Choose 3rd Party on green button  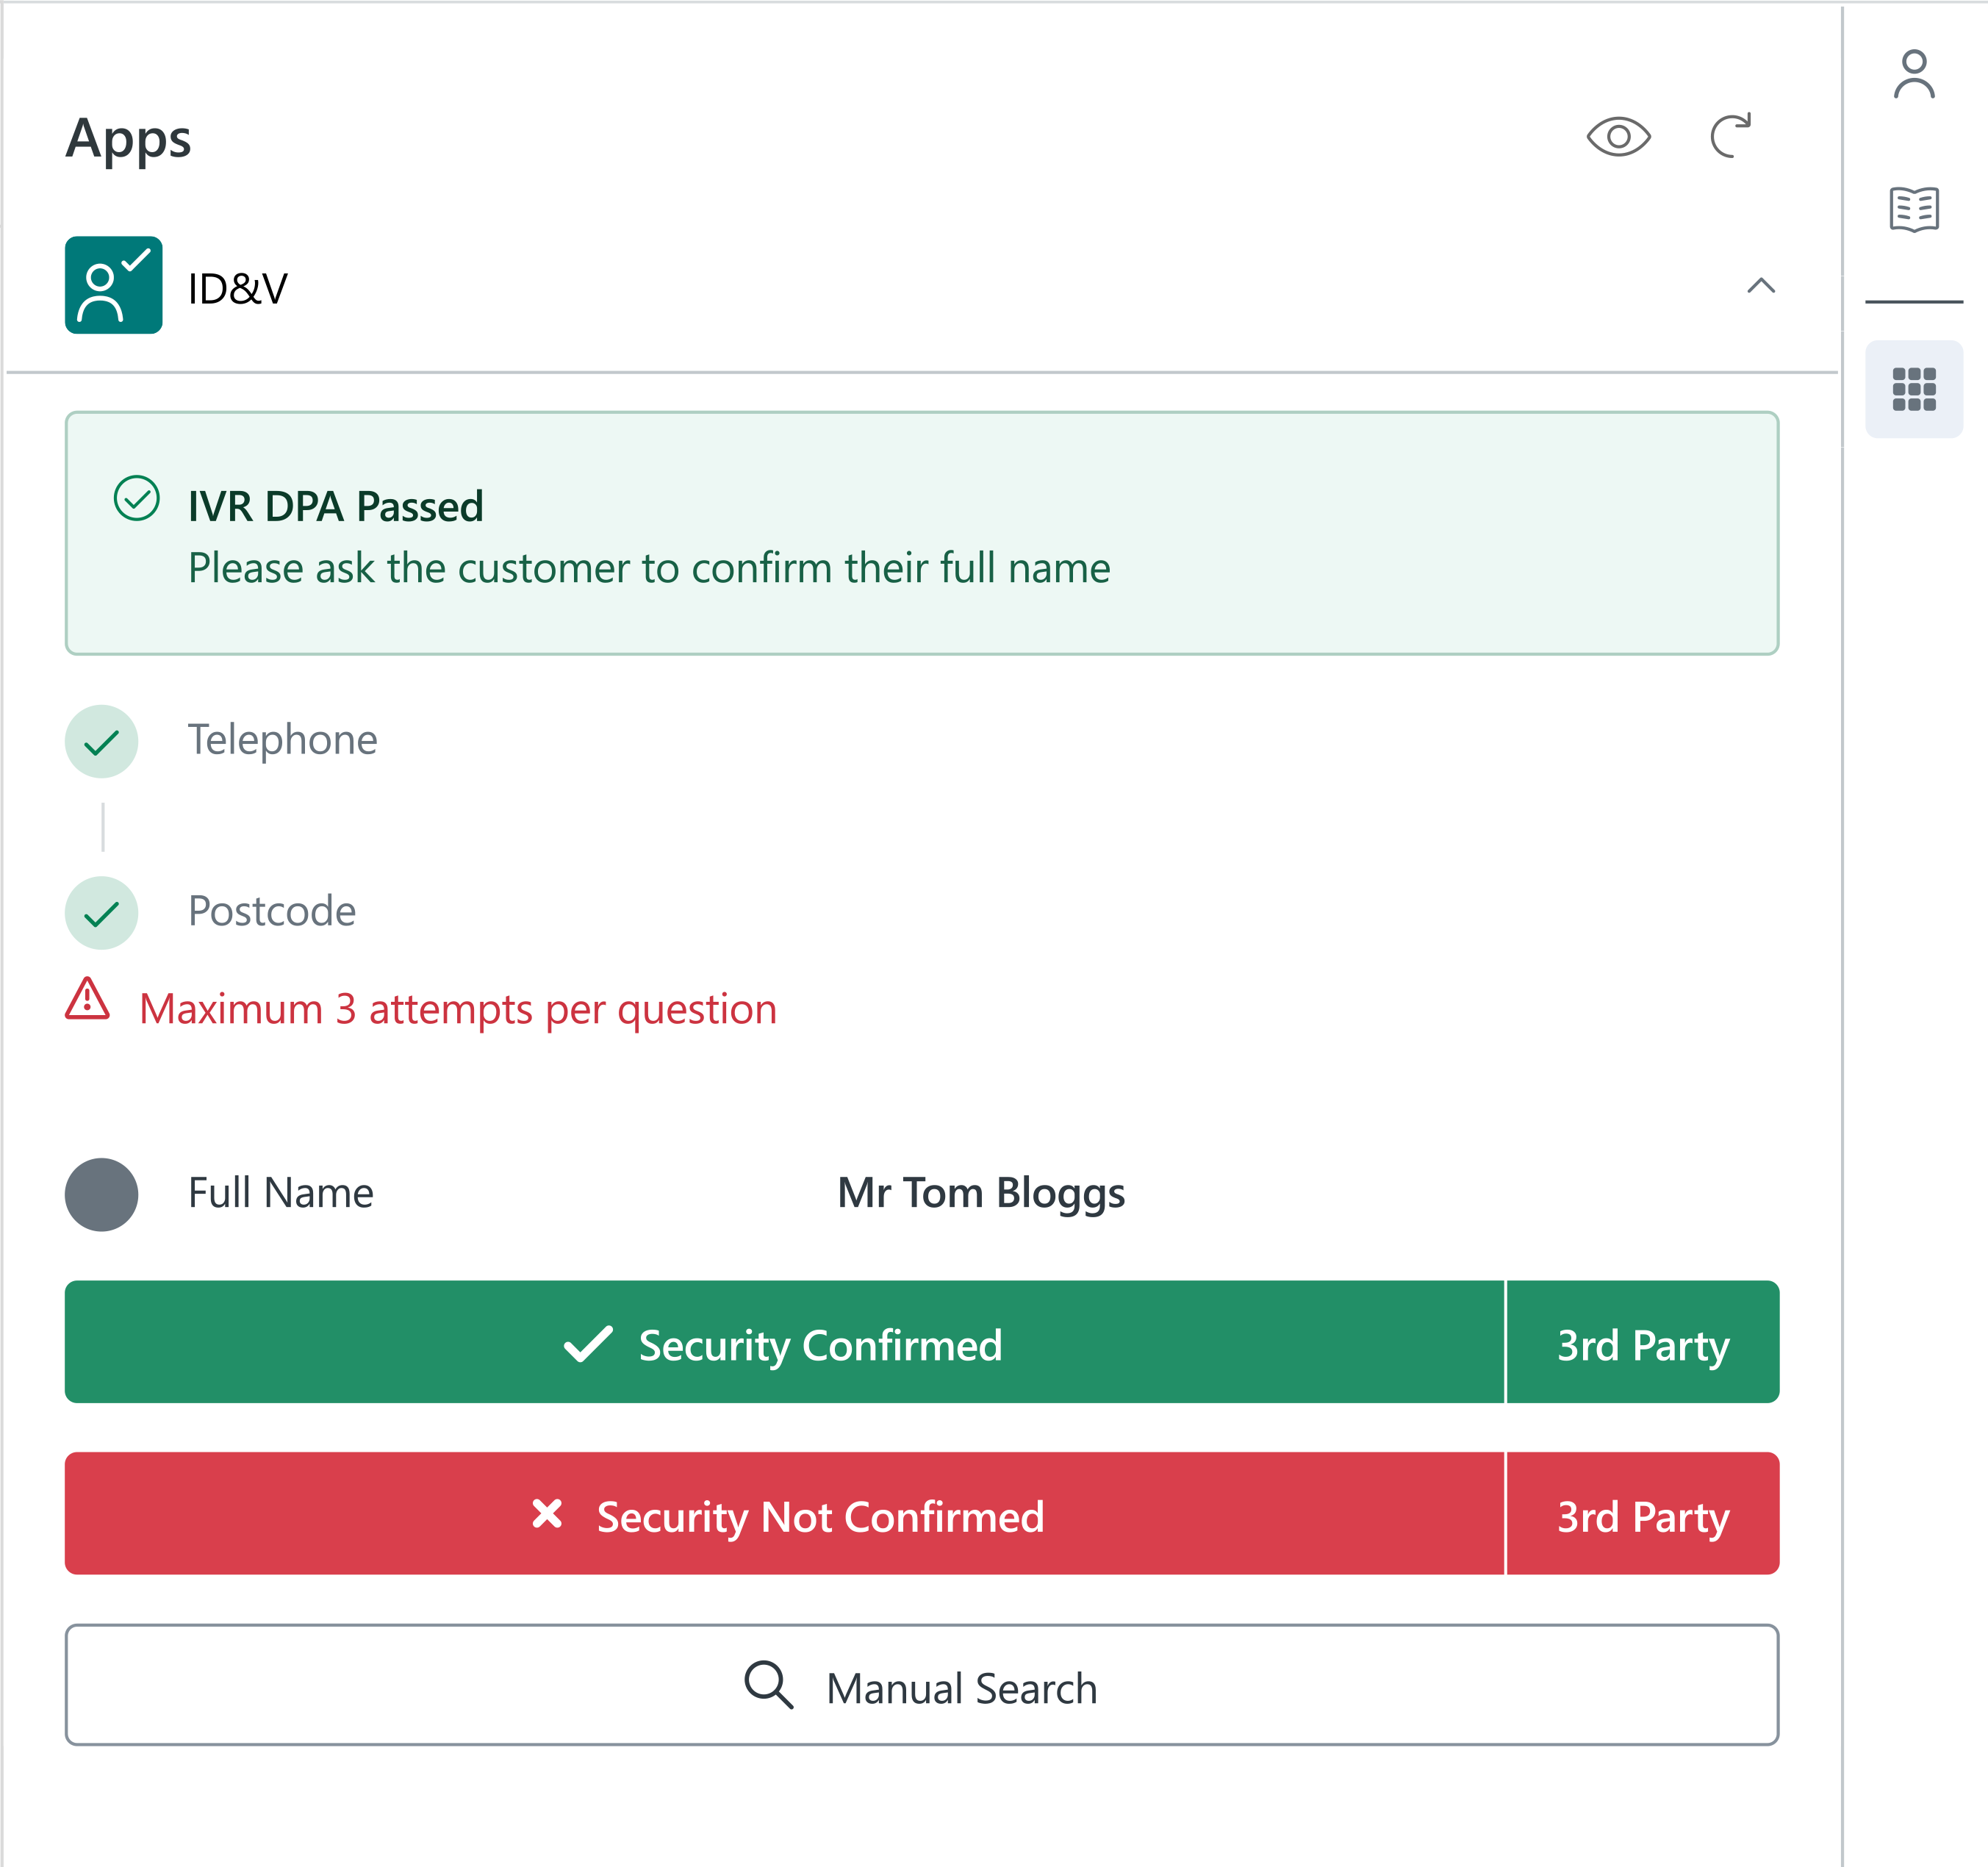point(1642,1343)
